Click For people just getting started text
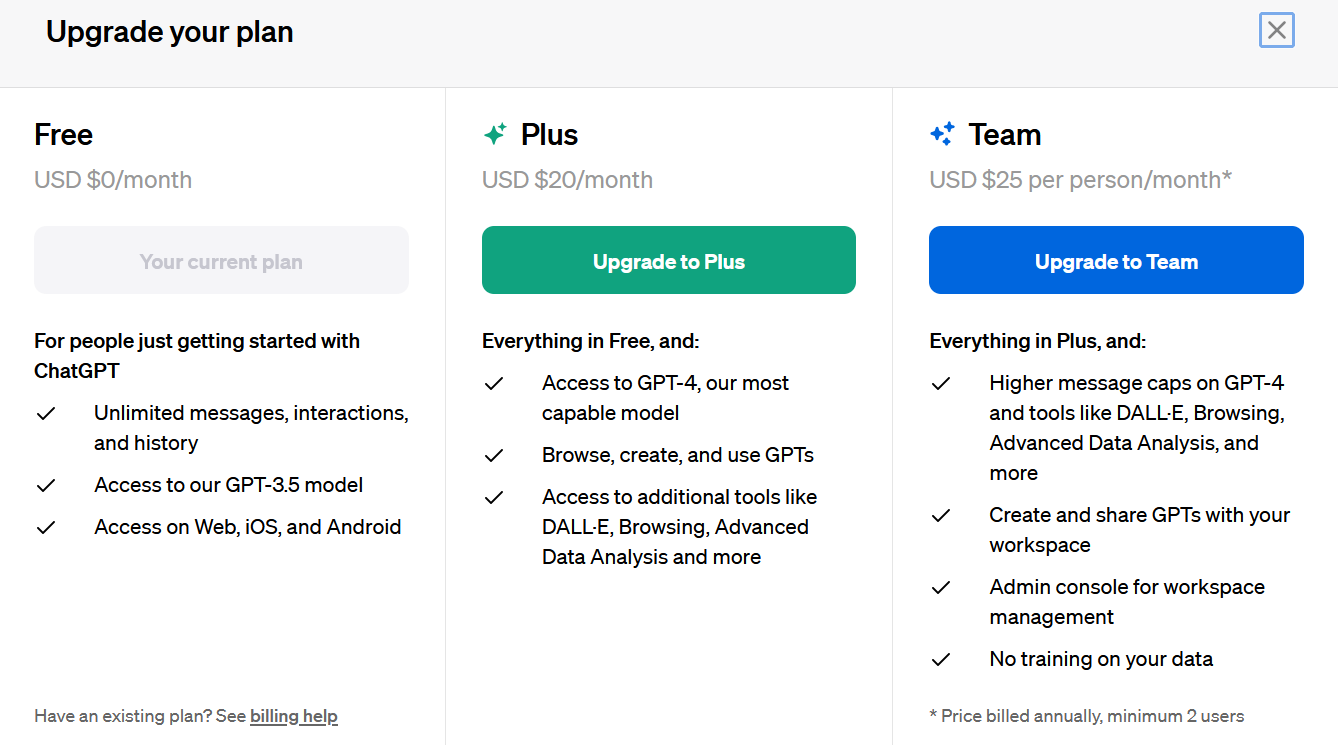Viewport: 1338px width, 745px height. coord(197,356)
